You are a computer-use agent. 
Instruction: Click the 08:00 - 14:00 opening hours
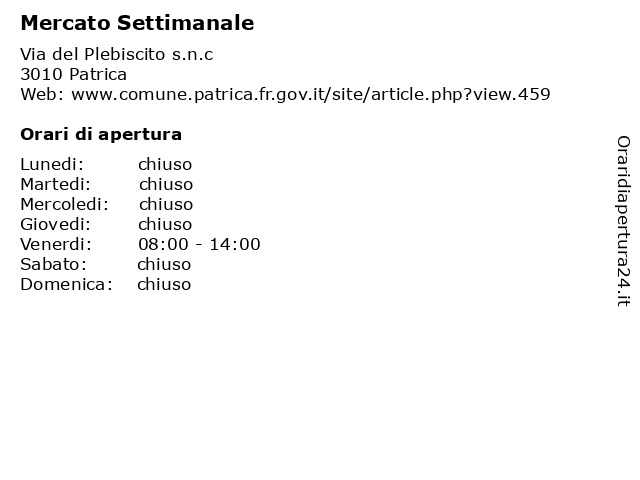[x=199, y=244]
